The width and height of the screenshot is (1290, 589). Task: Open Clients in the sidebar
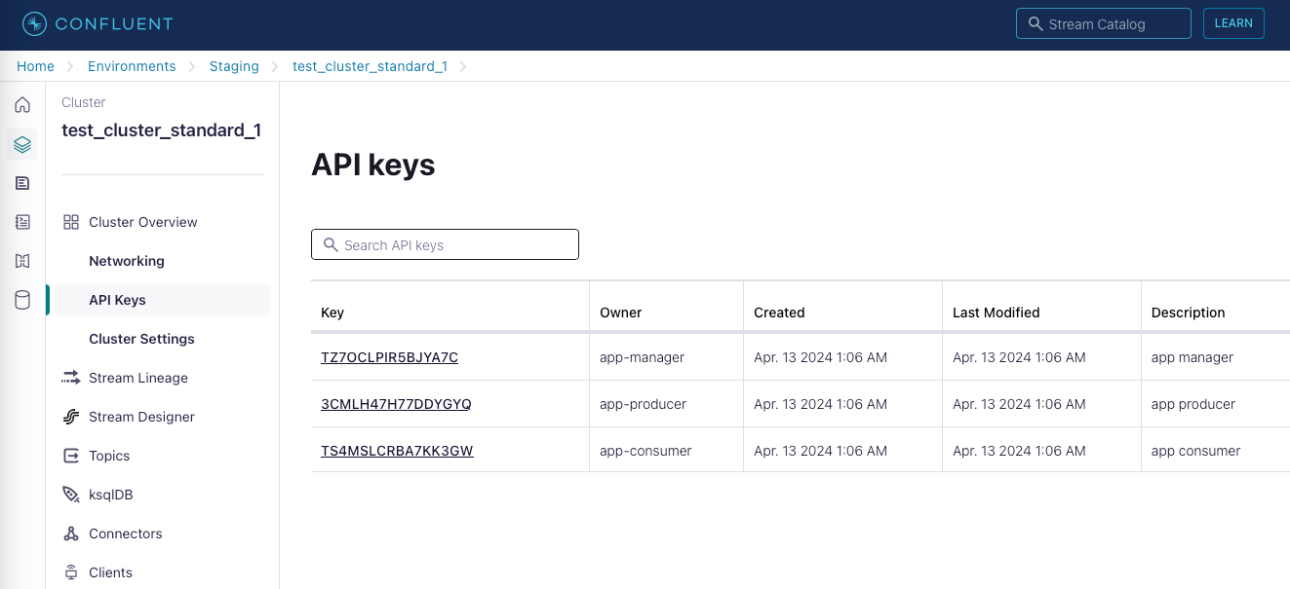(110, 573)
